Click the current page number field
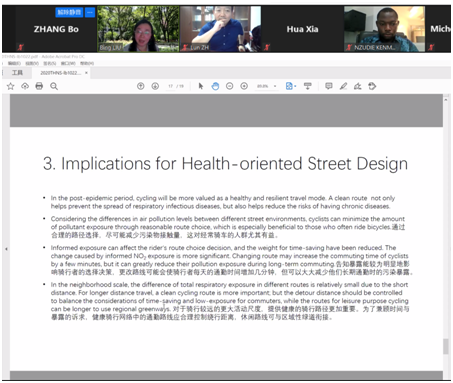This screenshot has width=453, height=383. coord(171,86)
